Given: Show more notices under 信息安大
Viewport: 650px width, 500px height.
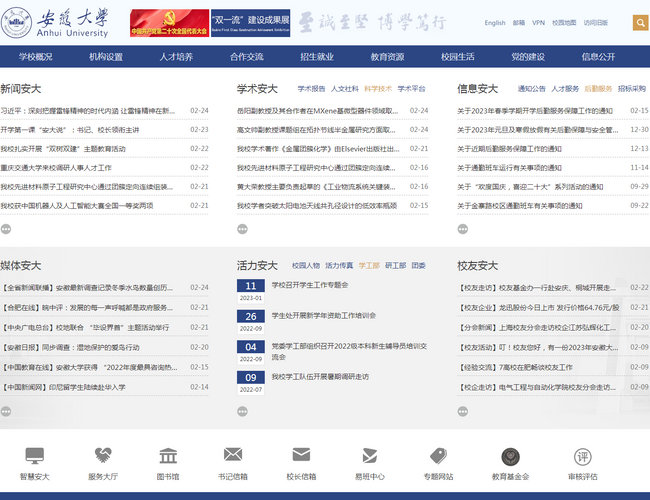Looking at the screenshot, I should 462,229.
